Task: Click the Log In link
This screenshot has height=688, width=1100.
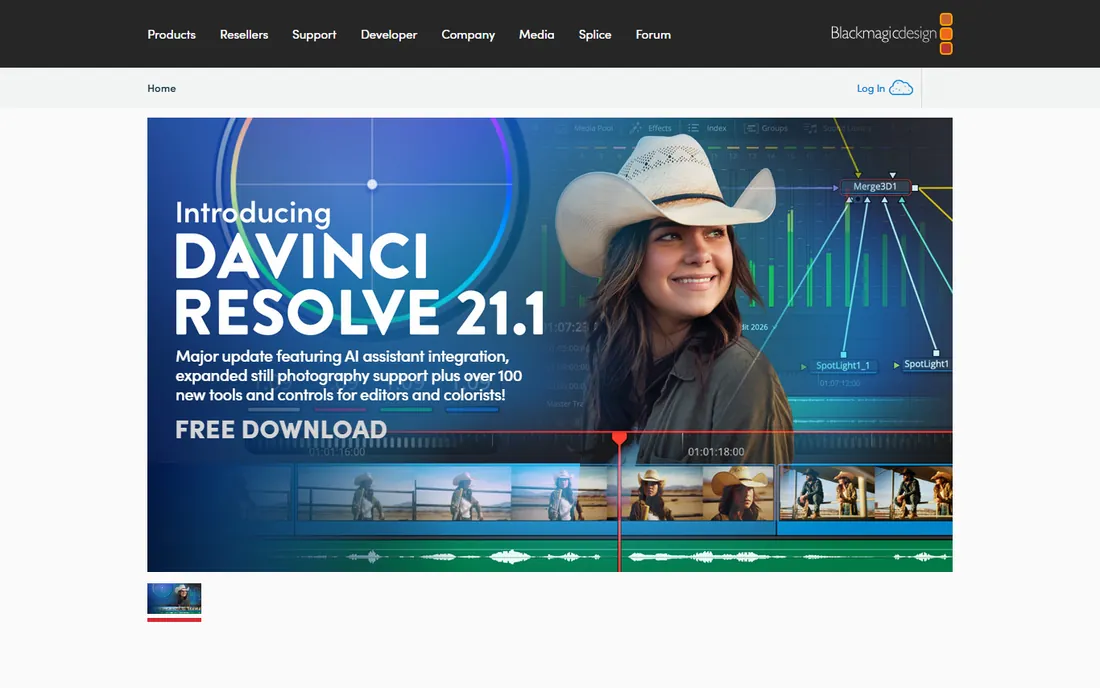Action: coord(871,88)
